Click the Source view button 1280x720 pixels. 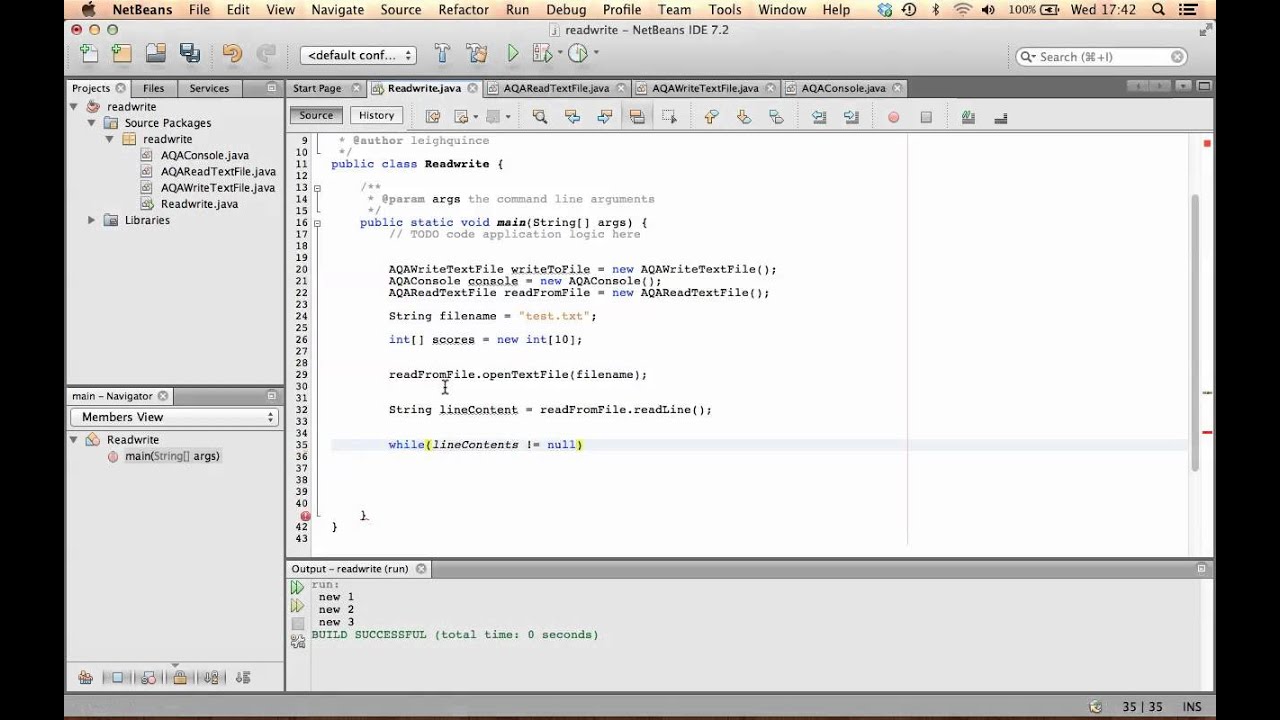[316, 115]
